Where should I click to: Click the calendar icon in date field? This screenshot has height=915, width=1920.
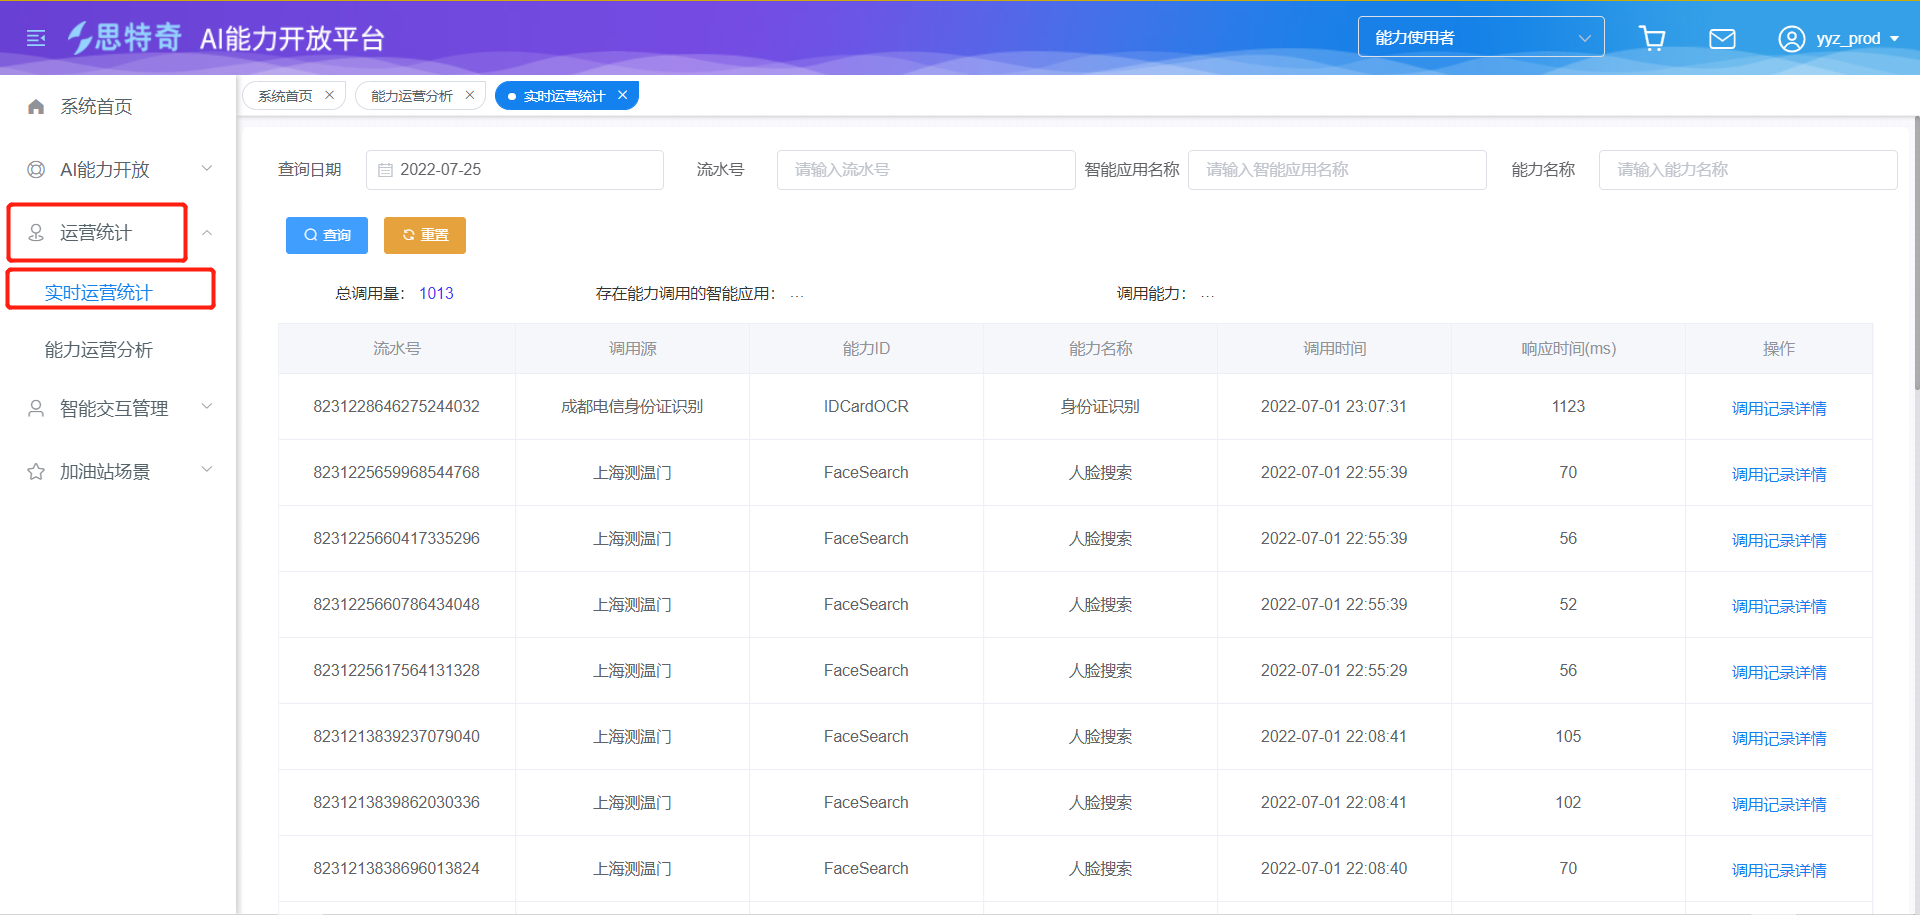(x=385, y=170)
